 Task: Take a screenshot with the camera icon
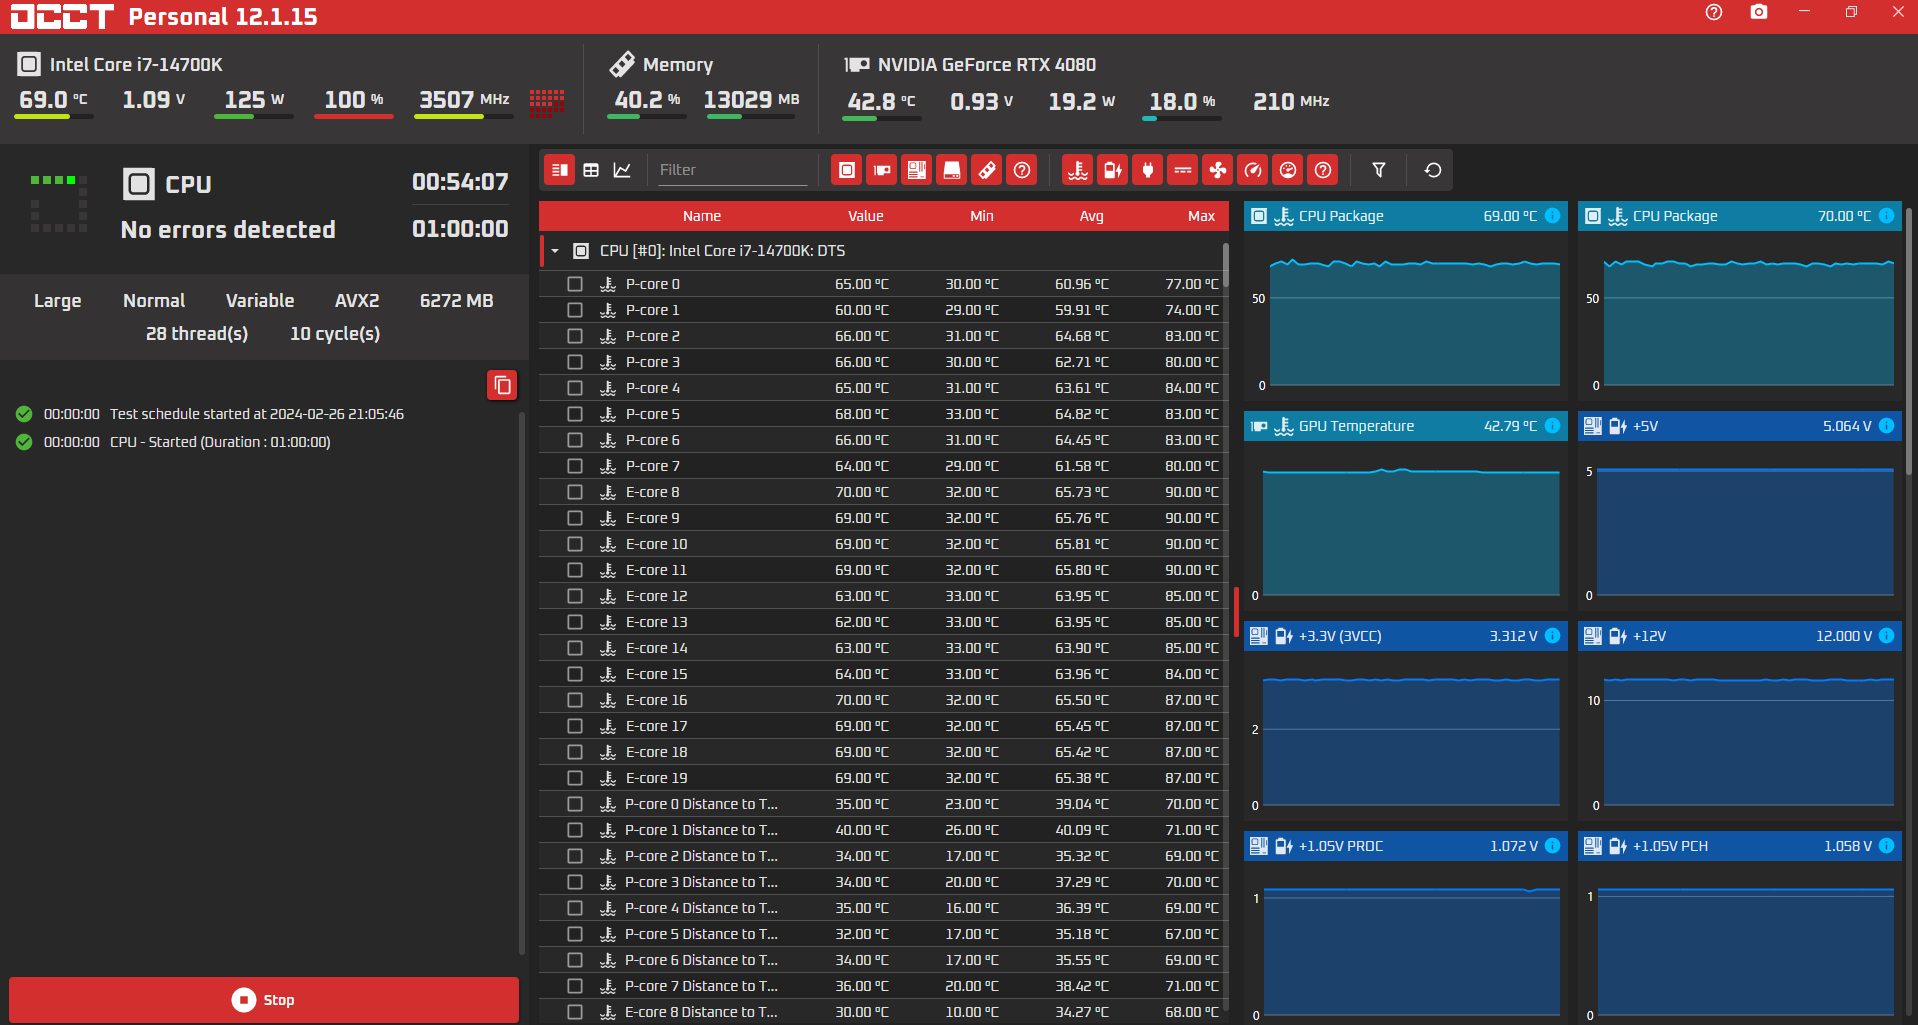(x=1759, y=12)
